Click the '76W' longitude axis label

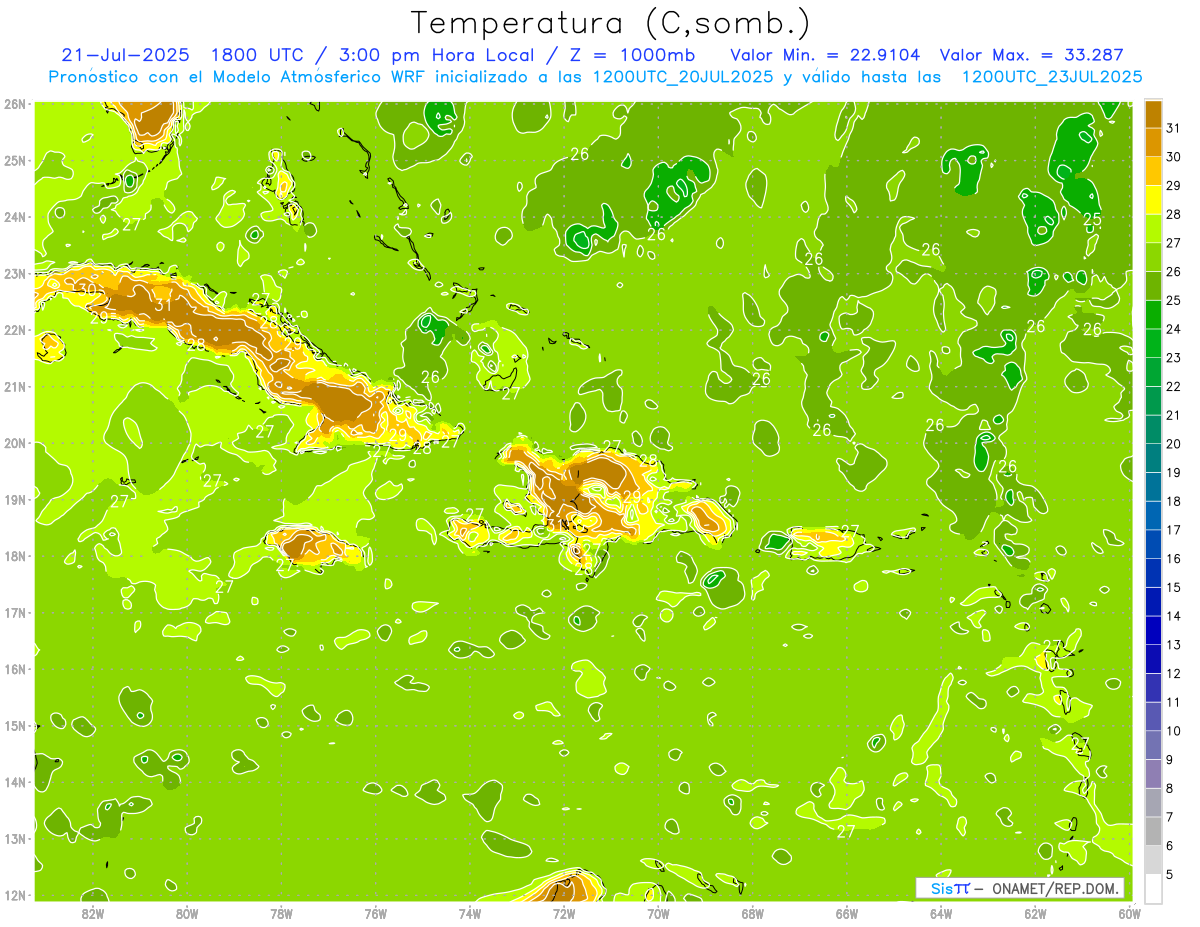(376, 913)
